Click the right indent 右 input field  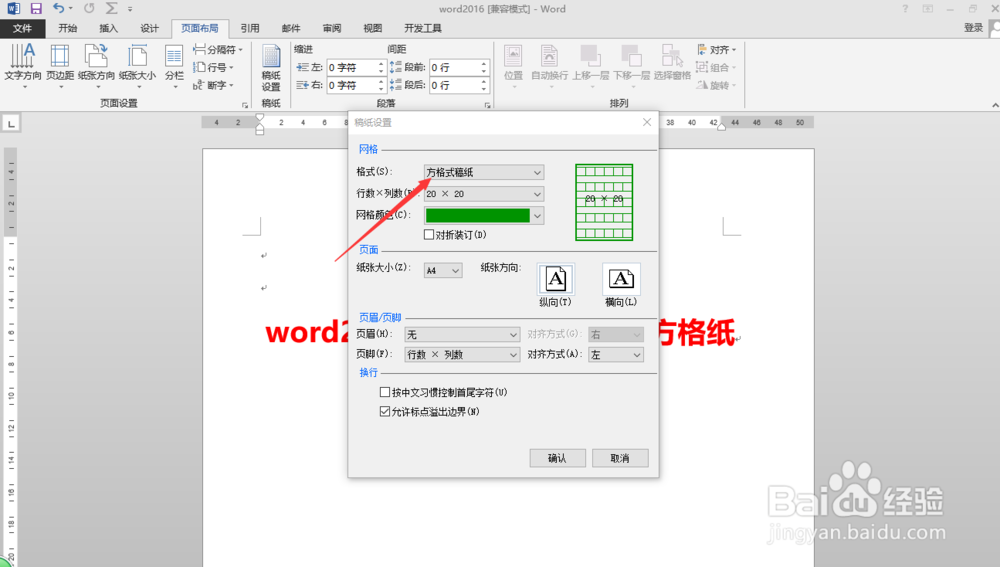pos(351,85)
